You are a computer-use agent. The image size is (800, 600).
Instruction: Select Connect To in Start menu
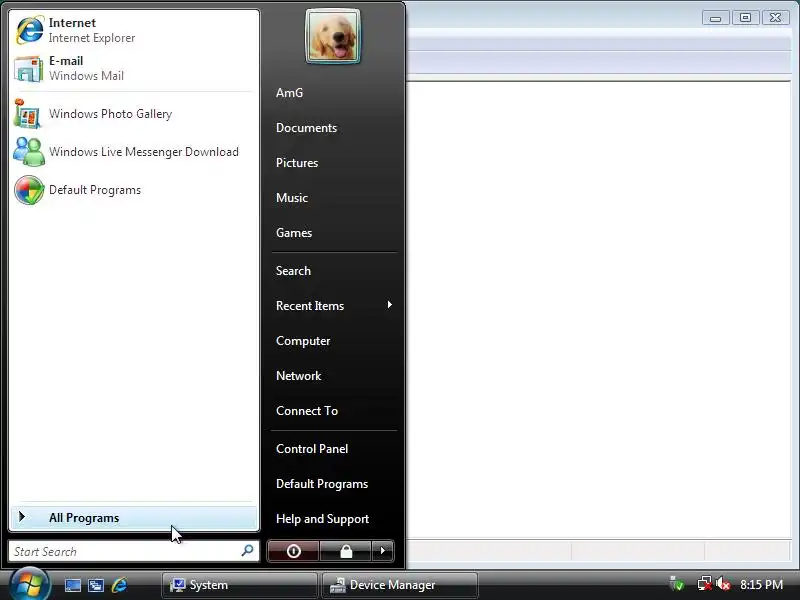click(307, 411)
